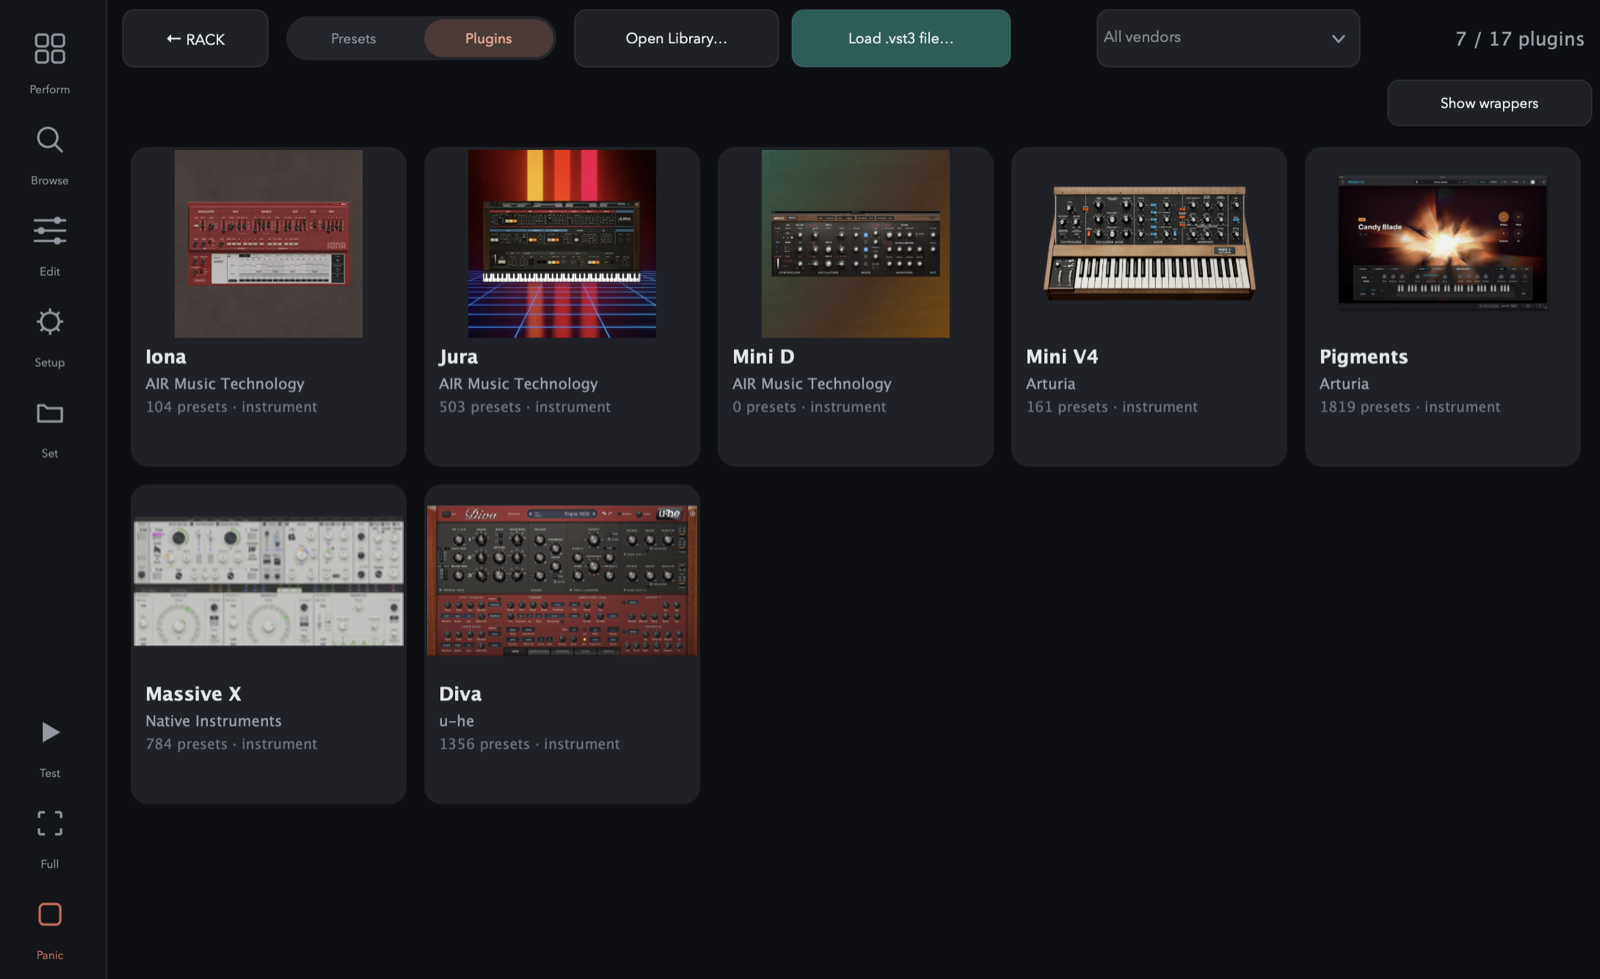Image resolution: width=1600 pixels, height=979 pixels.
Task: Go back with the RACK button
Action: point(195,39)
